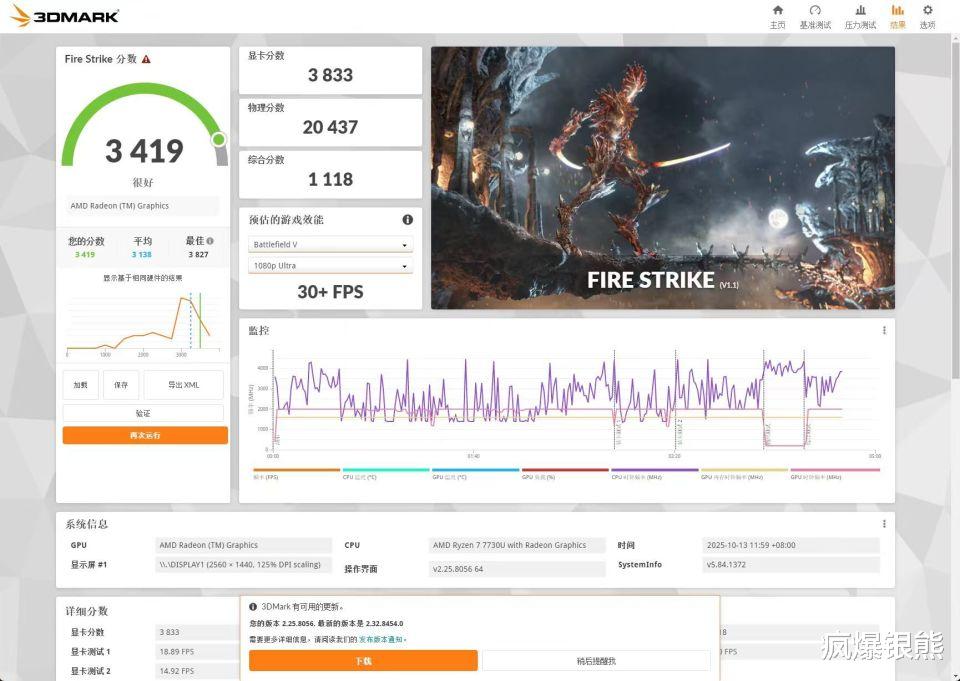960x681 pixels.
Task: Click the orange 下载 download button
Action: (x=363, y=661)
